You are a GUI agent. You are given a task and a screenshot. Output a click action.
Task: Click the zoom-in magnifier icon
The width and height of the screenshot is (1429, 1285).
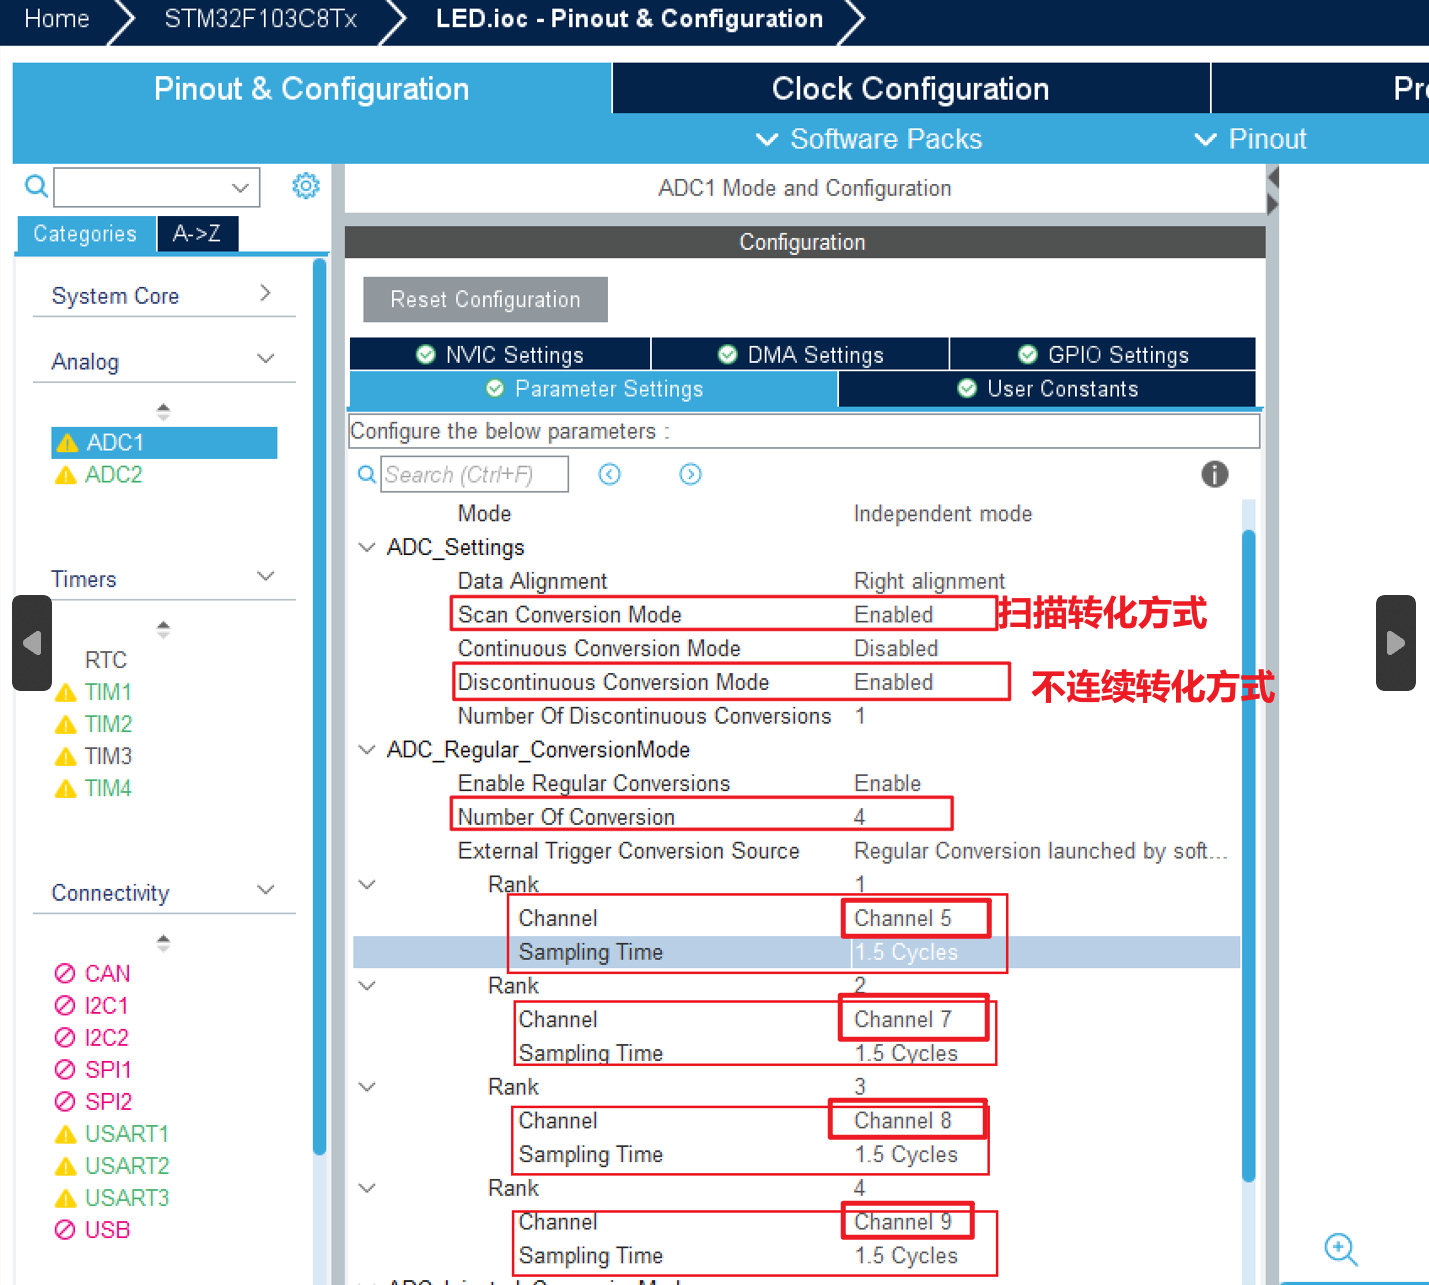[x=1340, y=1249]
